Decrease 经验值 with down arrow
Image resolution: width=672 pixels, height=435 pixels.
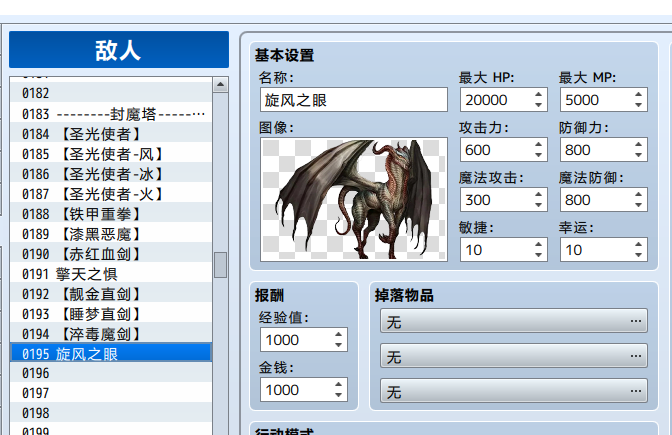coord(339,345)
